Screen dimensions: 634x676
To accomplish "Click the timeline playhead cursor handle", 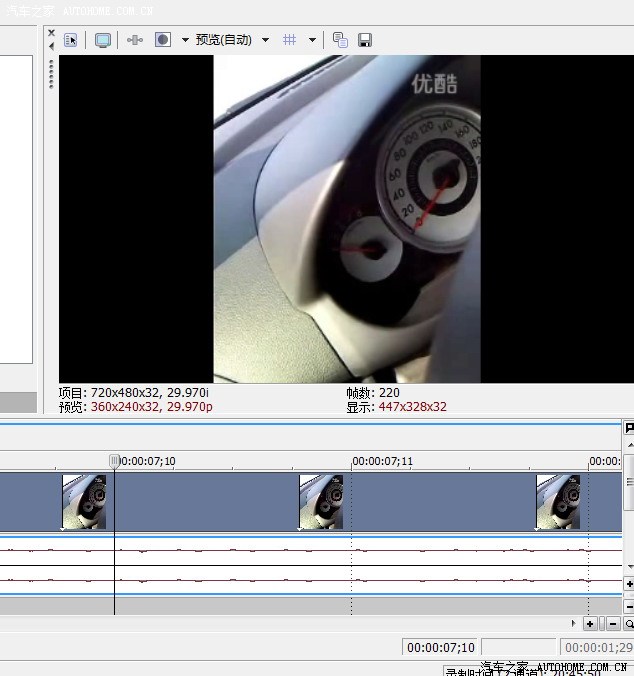I will tap(114, 461).
